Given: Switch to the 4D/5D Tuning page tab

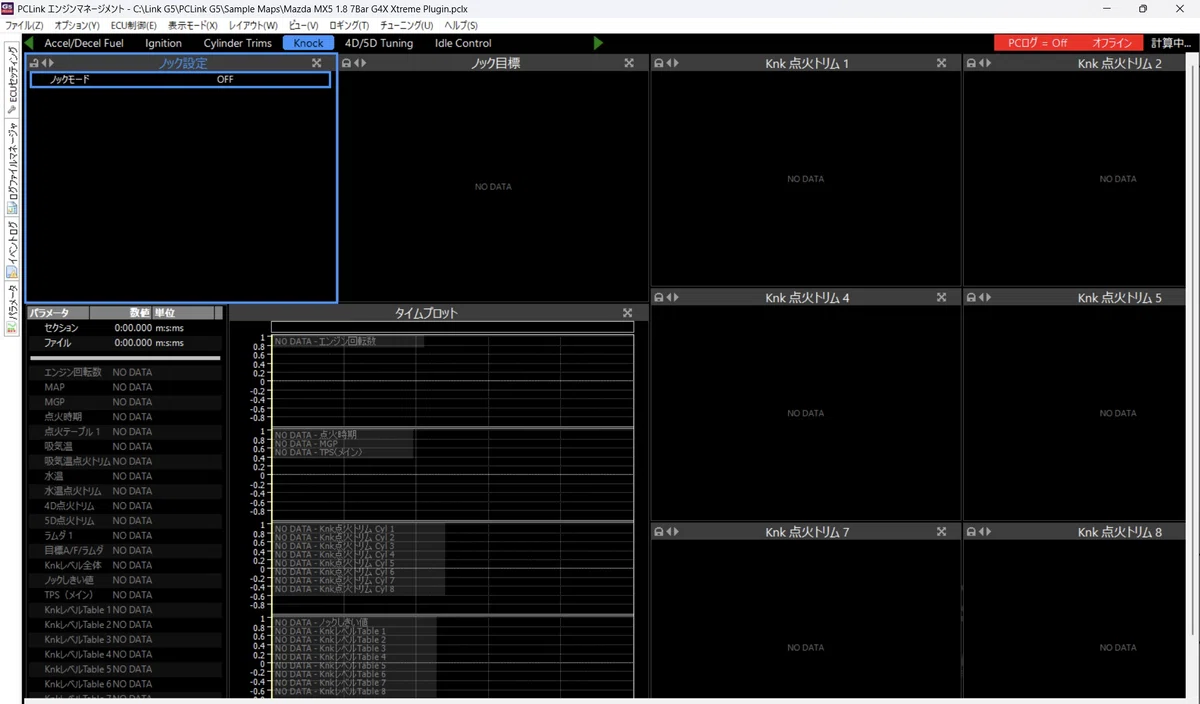Looking at the screenshot, I should coord(378,43).
